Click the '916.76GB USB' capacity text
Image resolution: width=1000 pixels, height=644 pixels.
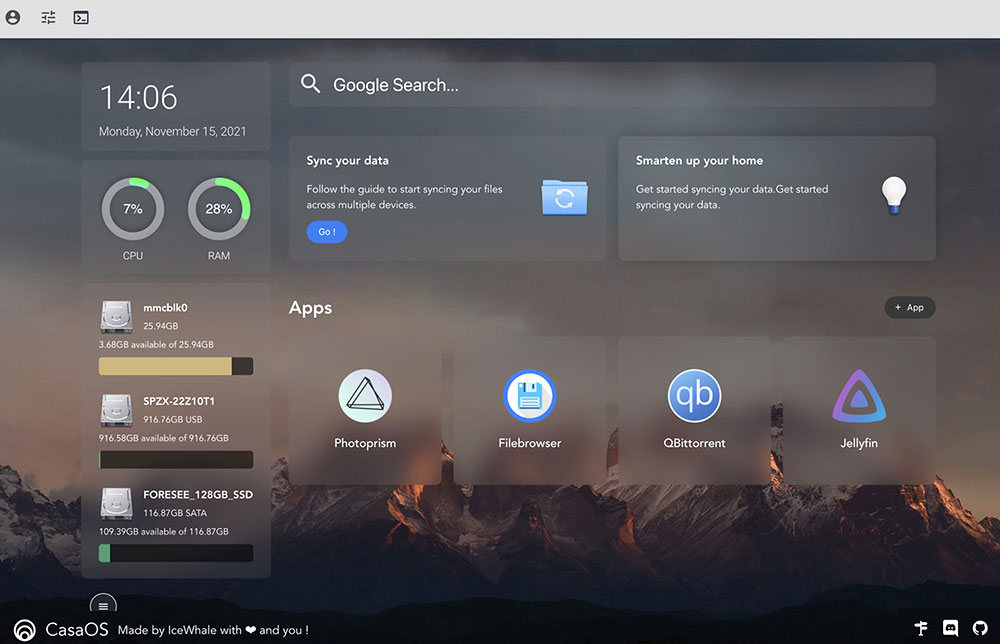172,420
